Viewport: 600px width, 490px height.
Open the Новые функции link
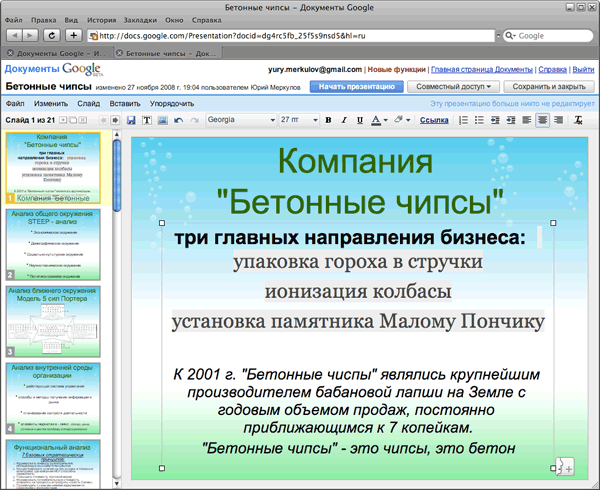396,70
